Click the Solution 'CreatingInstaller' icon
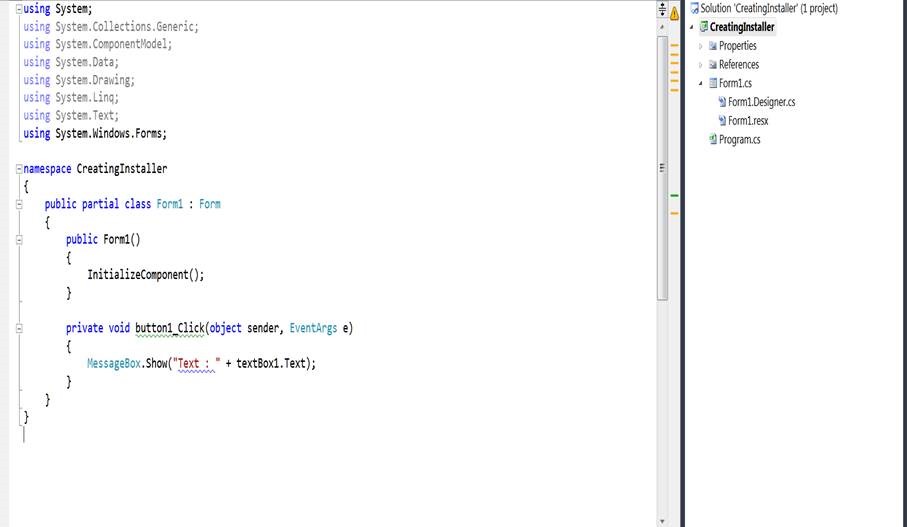Viewport: 907px width, 527px height. pyautogui.click(x=694, y=8)
